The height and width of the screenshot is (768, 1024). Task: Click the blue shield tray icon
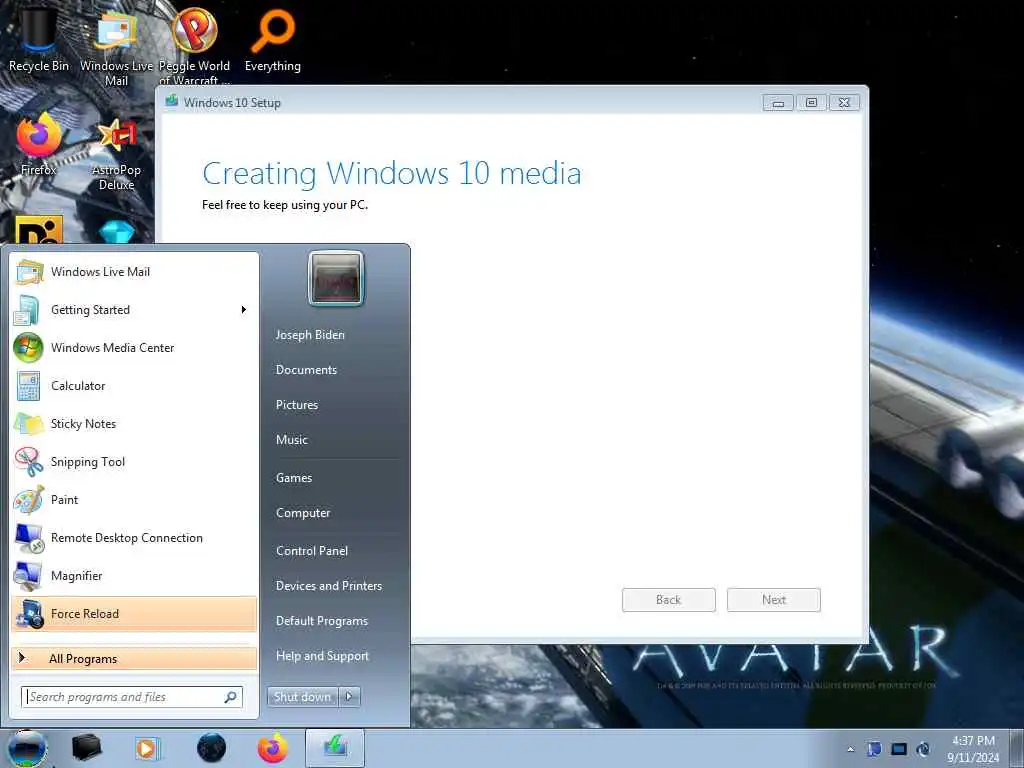tap(874, 749)
